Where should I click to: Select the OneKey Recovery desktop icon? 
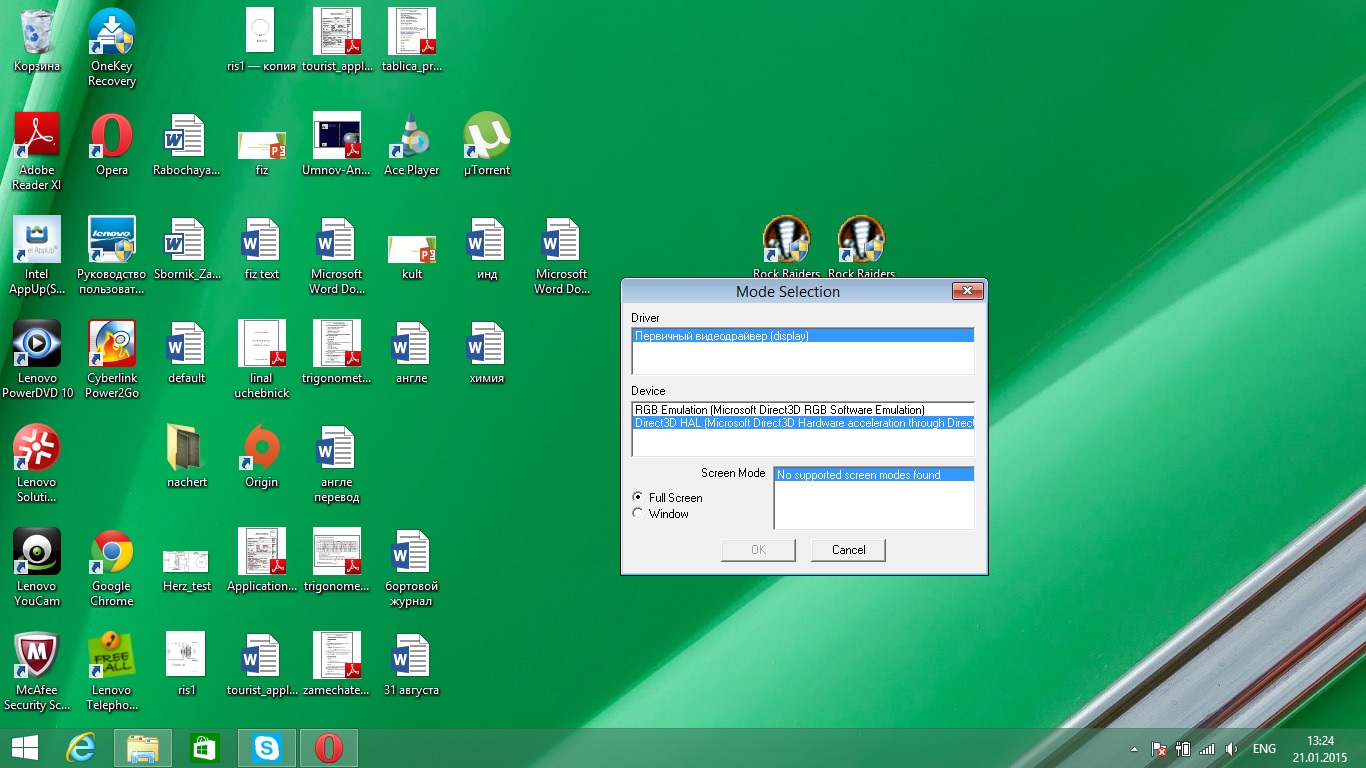click(x=112, y=48)
